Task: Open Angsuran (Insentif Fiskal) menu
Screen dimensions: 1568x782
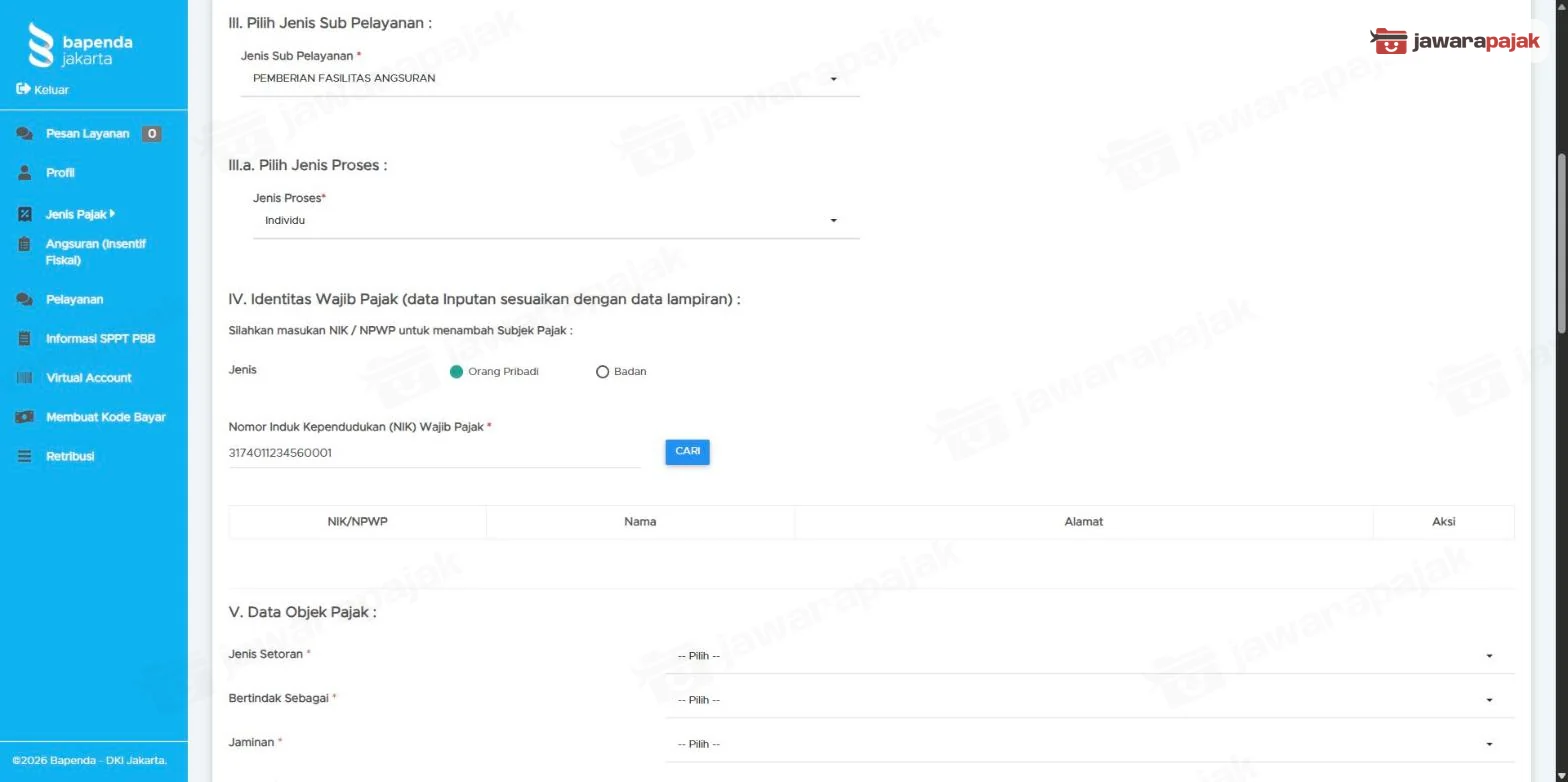Action: [x=94, y=252]
